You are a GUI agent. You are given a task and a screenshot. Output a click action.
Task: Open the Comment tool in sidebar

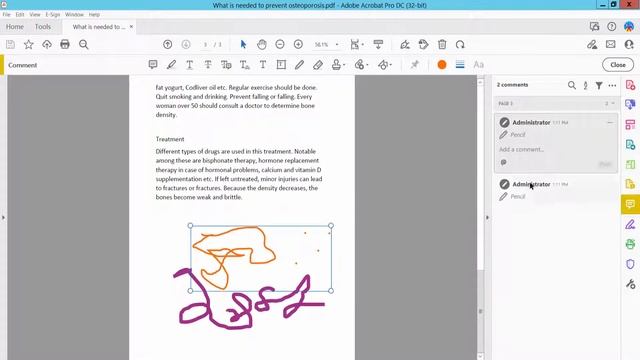630,204
